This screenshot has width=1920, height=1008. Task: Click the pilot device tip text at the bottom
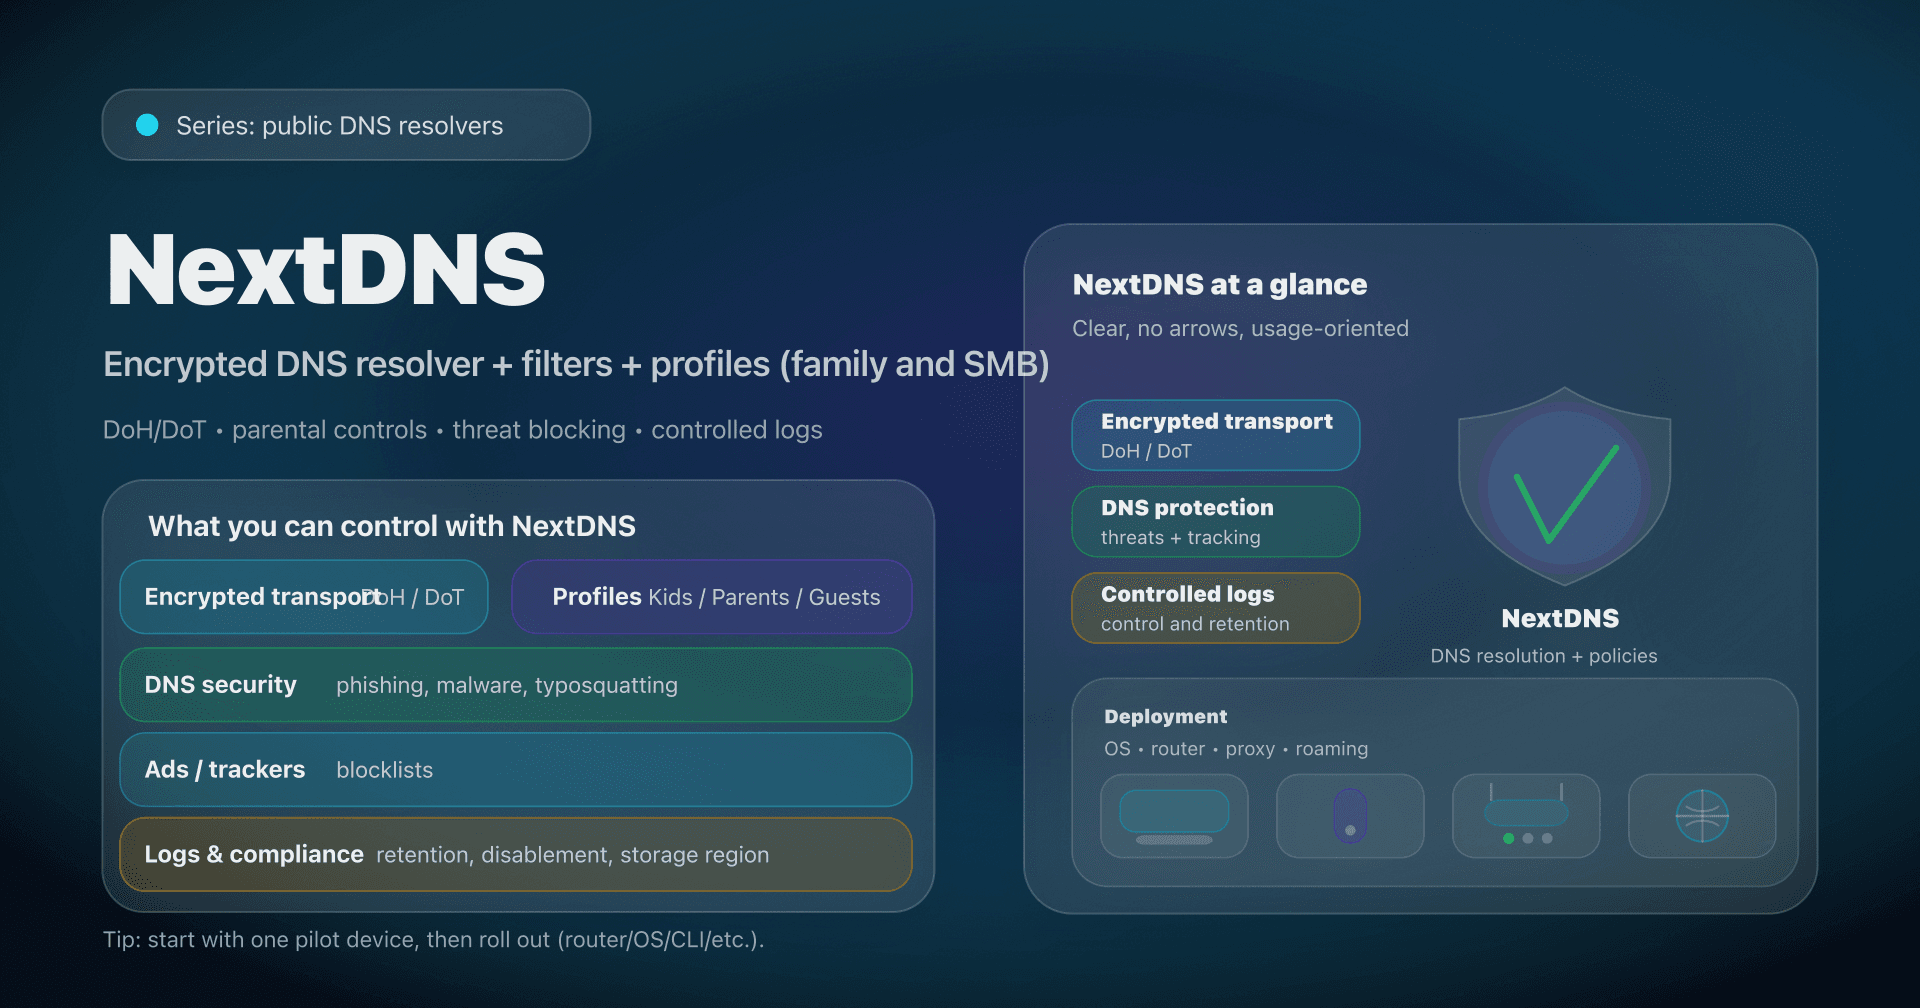click(433, 940)
